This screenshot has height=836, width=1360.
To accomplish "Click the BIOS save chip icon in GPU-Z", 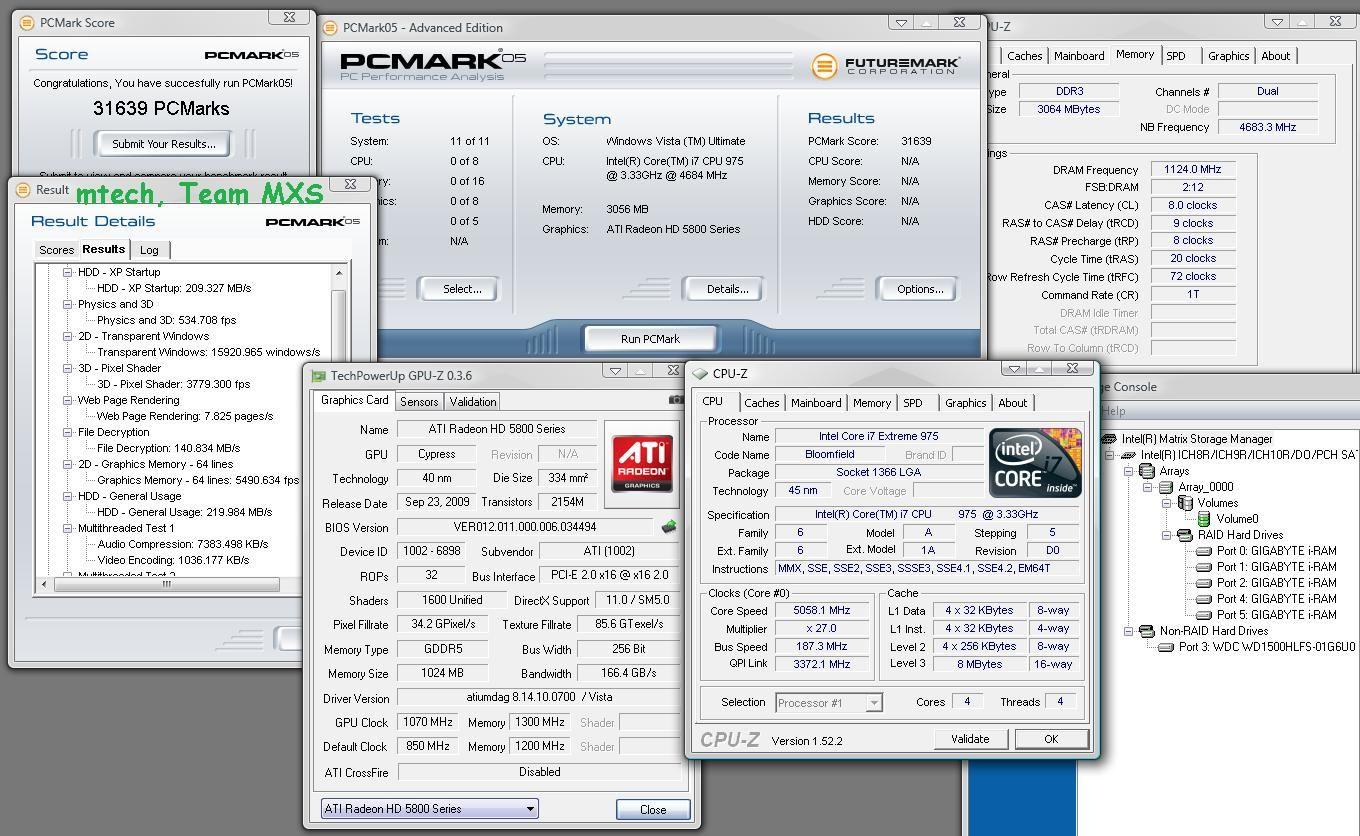I will [x=669, y=526].
